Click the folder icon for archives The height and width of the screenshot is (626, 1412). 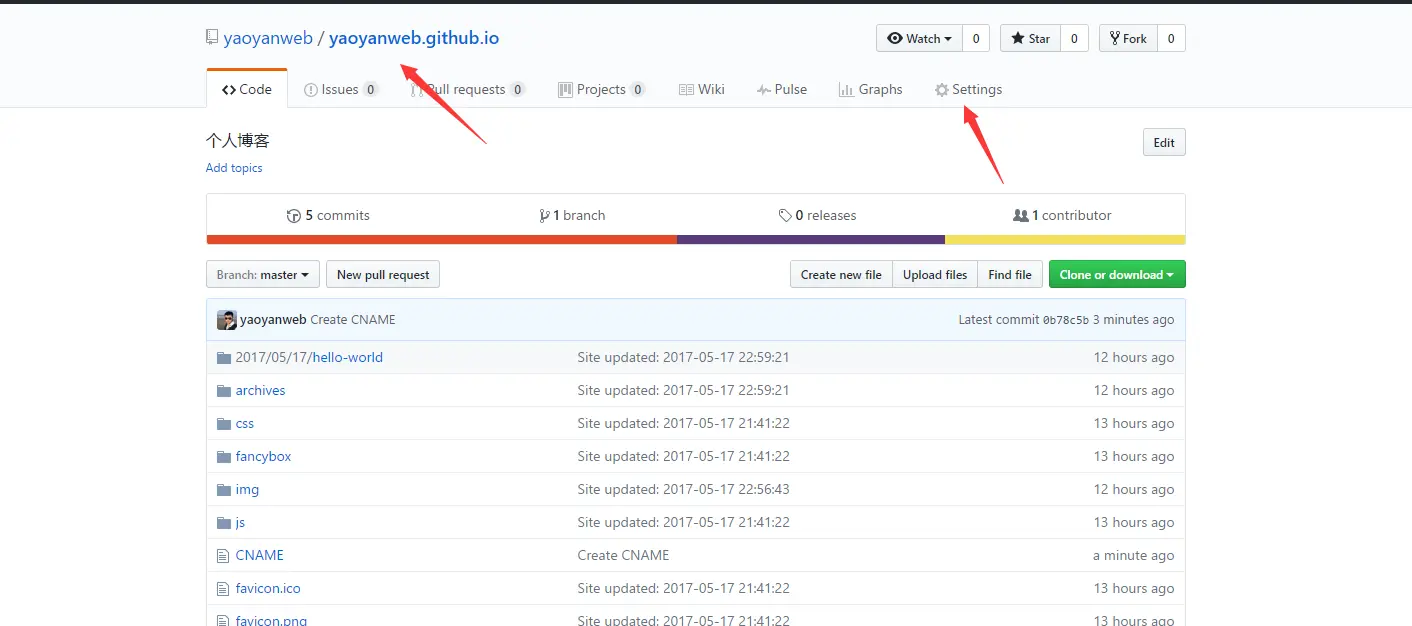224,390
